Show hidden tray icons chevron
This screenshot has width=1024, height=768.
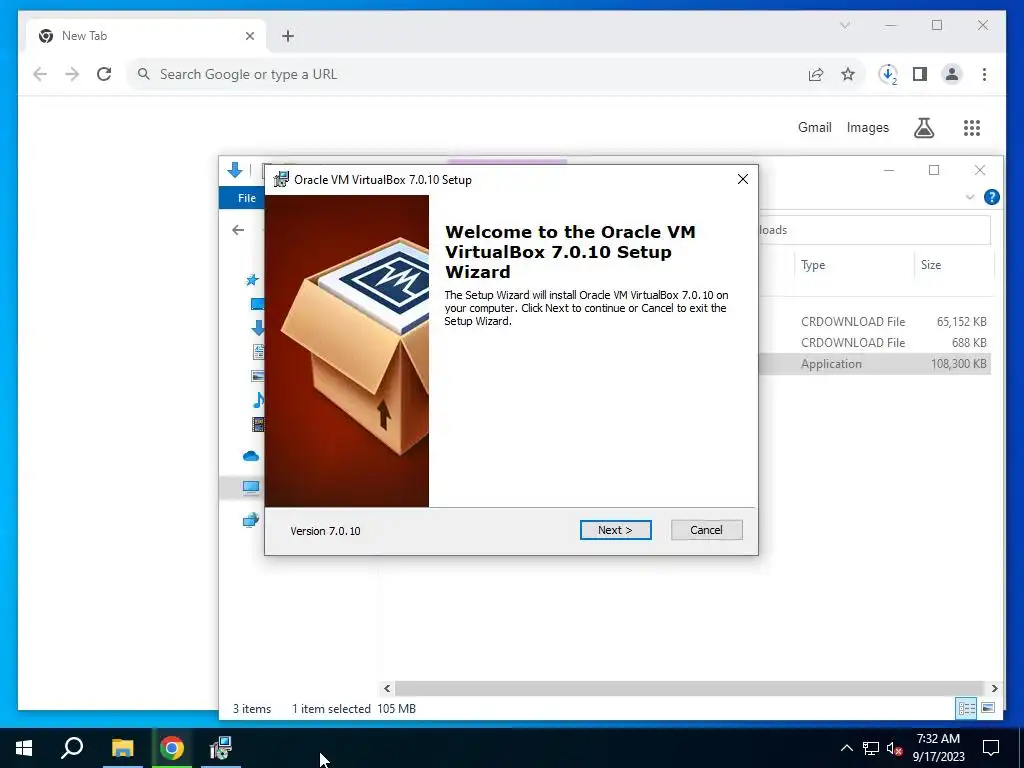(x=846, y=748)
